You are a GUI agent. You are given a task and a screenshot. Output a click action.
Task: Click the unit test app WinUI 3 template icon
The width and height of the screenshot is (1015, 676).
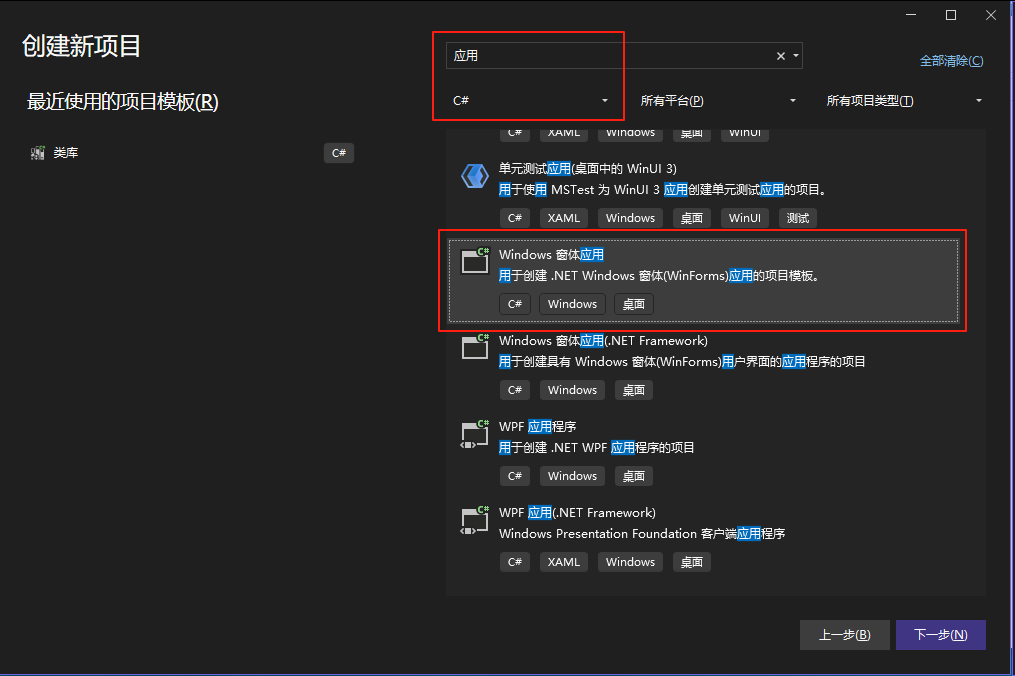(474, 176)
